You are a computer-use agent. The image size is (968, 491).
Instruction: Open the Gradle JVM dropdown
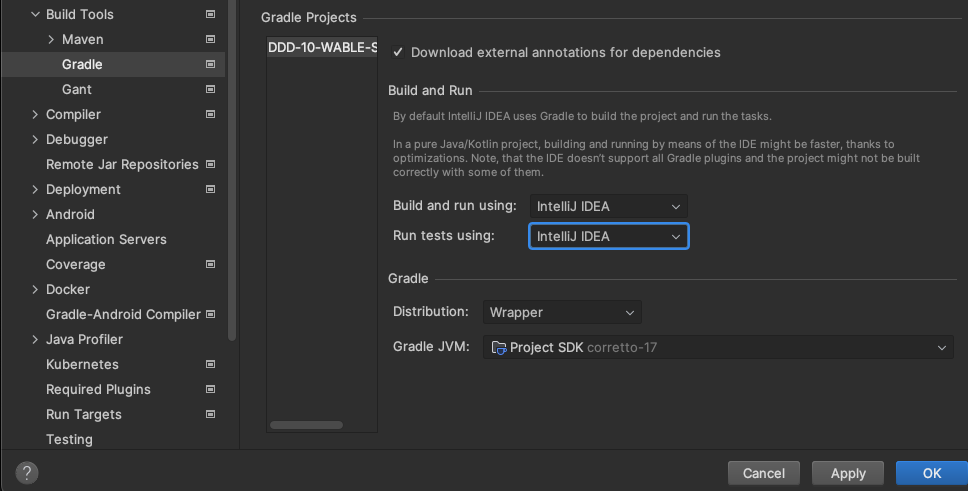tap(719, 348)
